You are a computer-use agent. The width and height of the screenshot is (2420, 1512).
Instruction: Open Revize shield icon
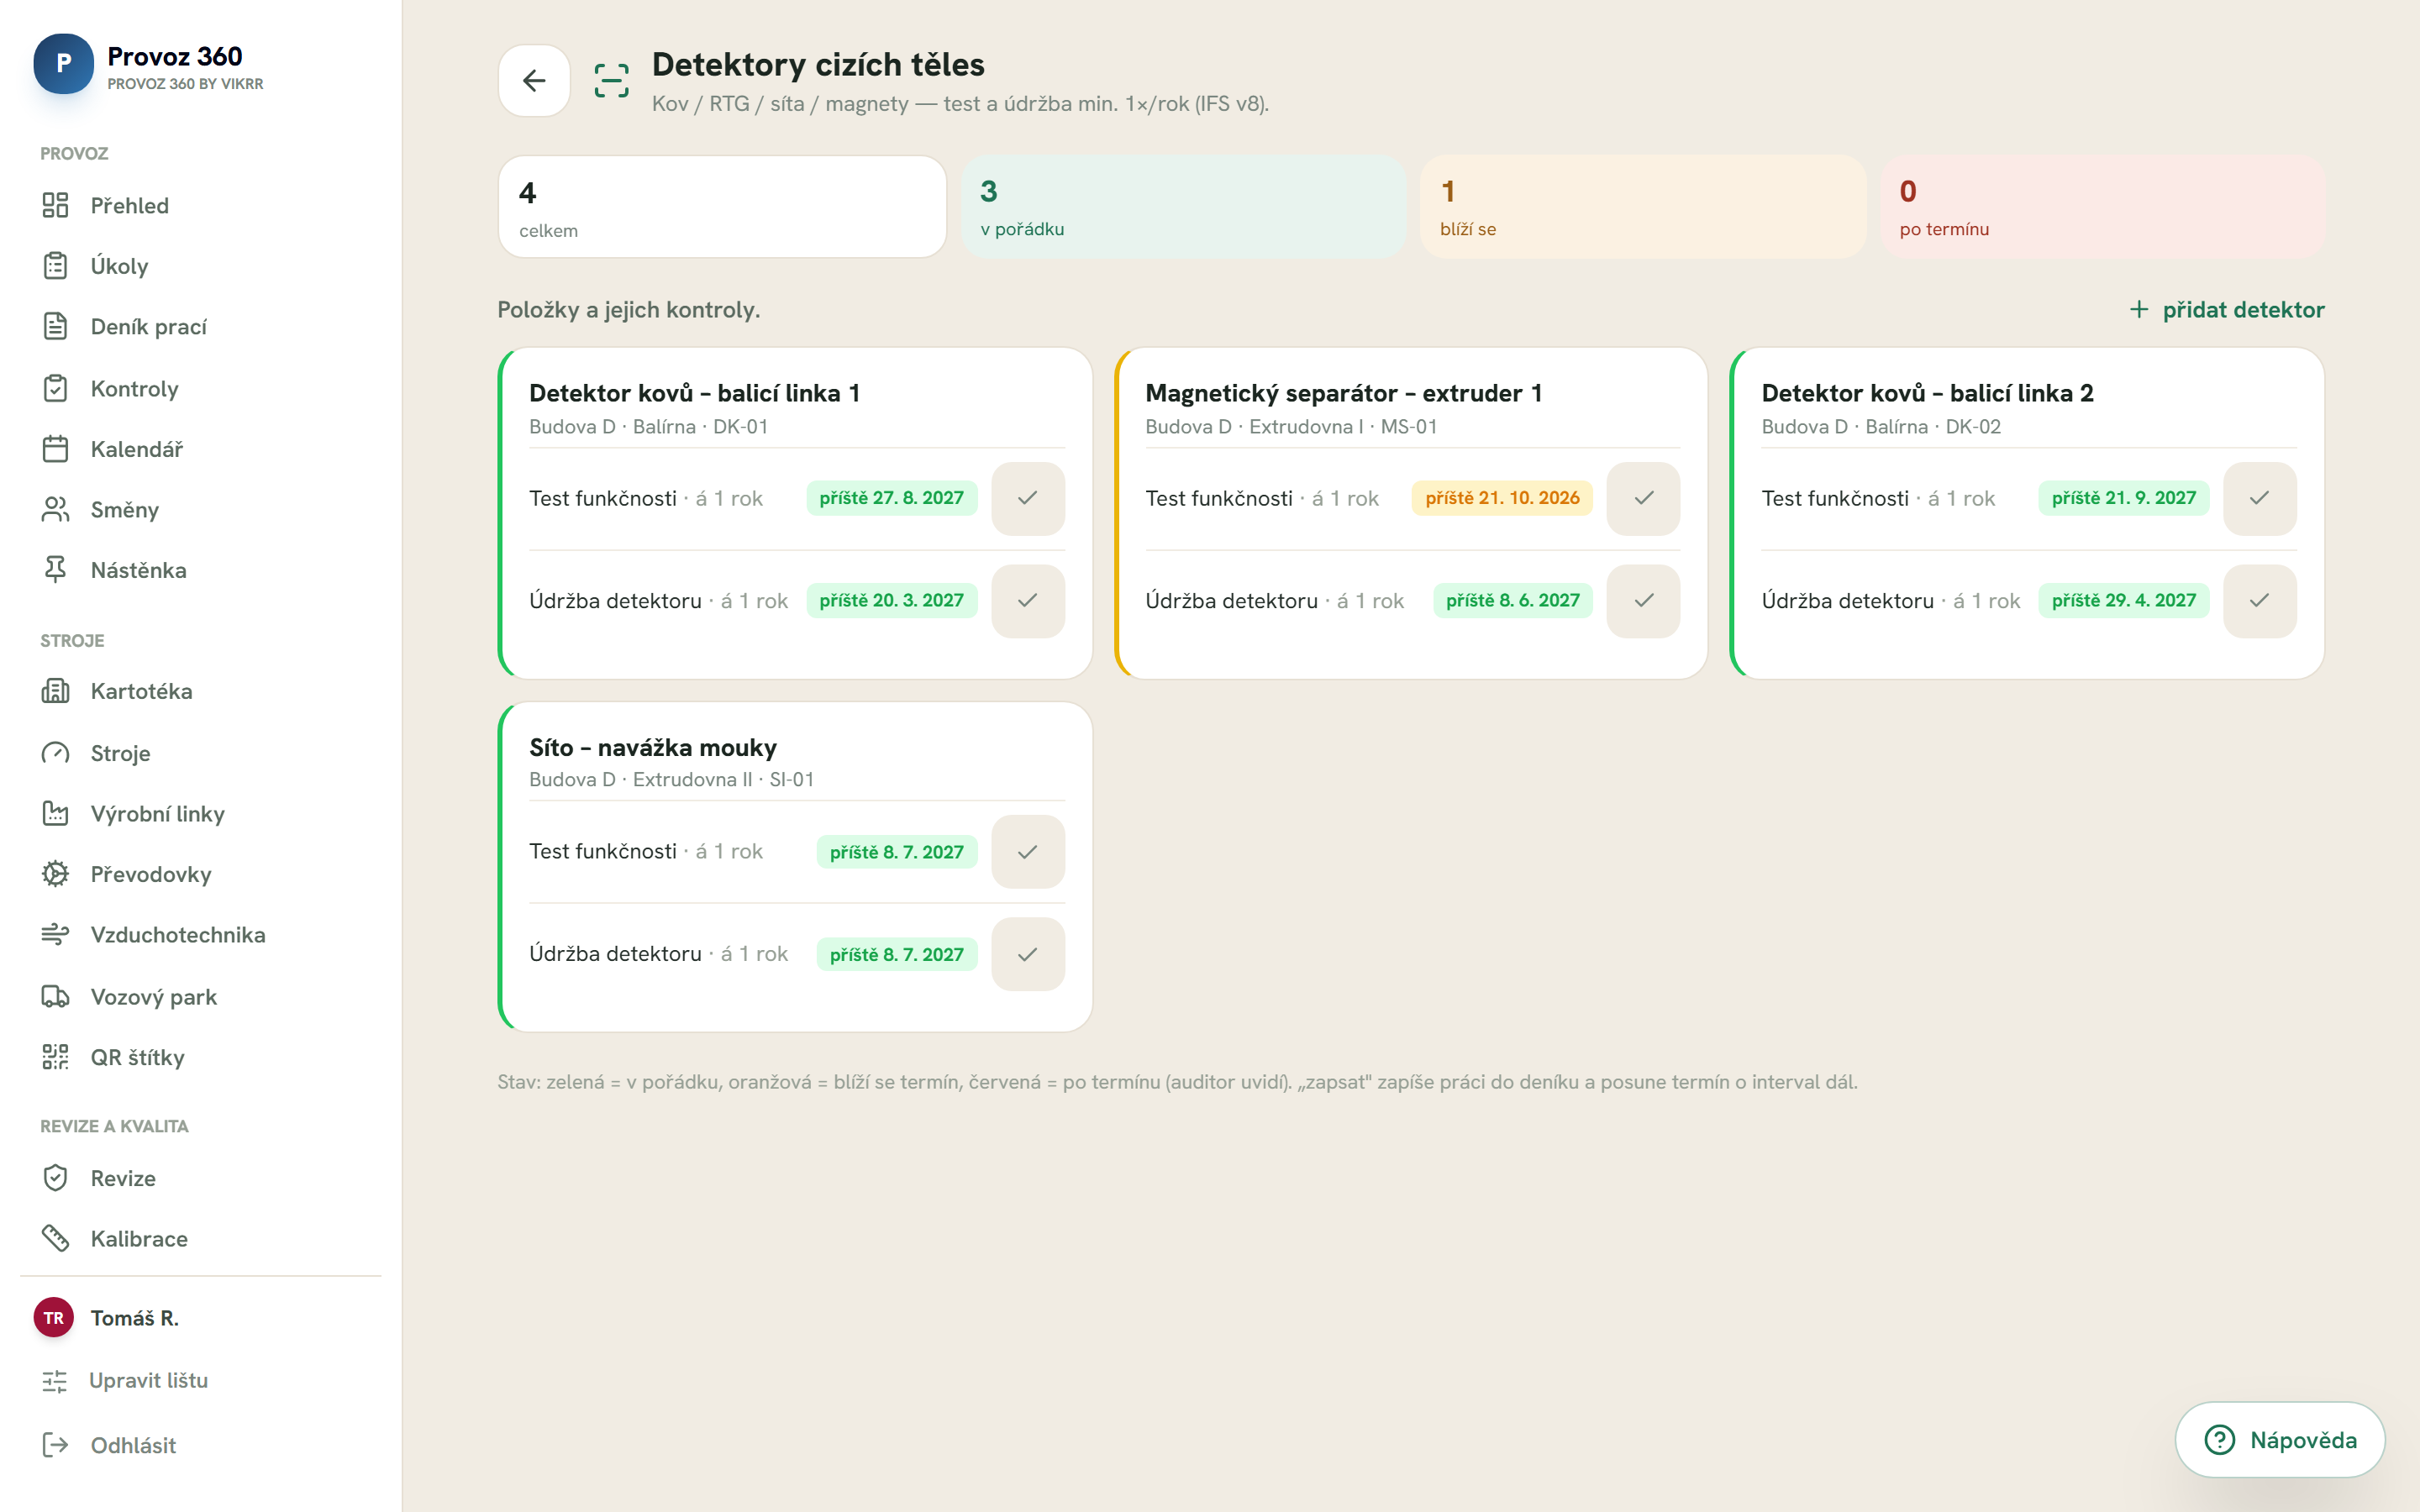(x=55, y=1178)
